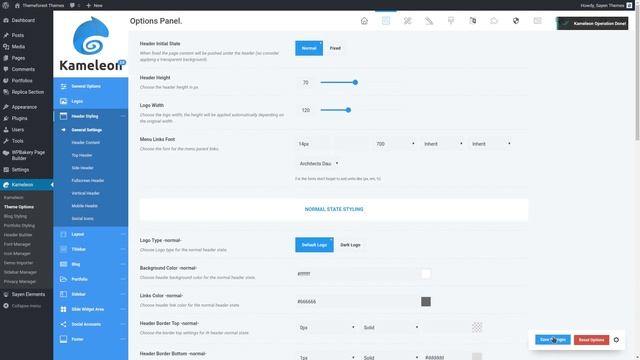The image size is (640, 360).
Task: Open Plugins in WordPress admin menu
Action: (x=19, y=118)
